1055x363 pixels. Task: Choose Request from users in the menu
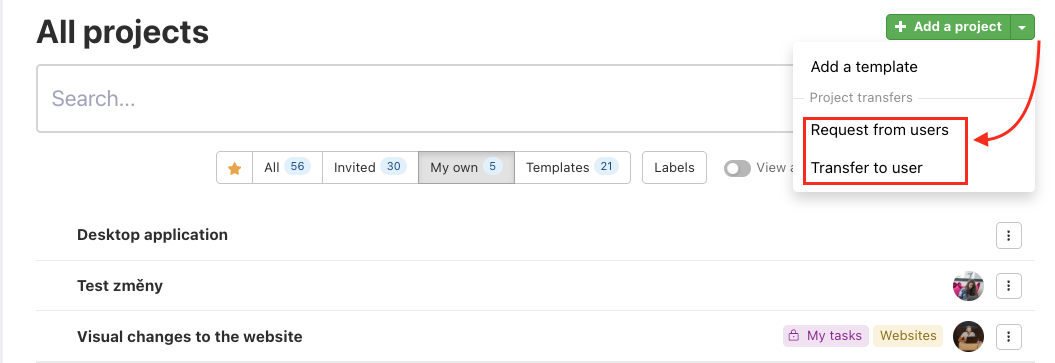click(x=879, y=130)
